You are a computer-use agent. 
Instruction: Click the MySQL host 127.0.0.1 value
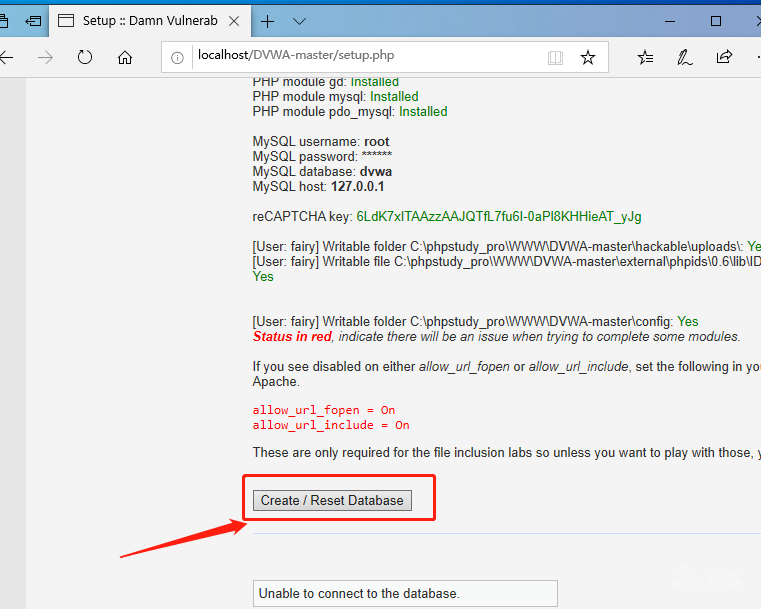[358, 187]
